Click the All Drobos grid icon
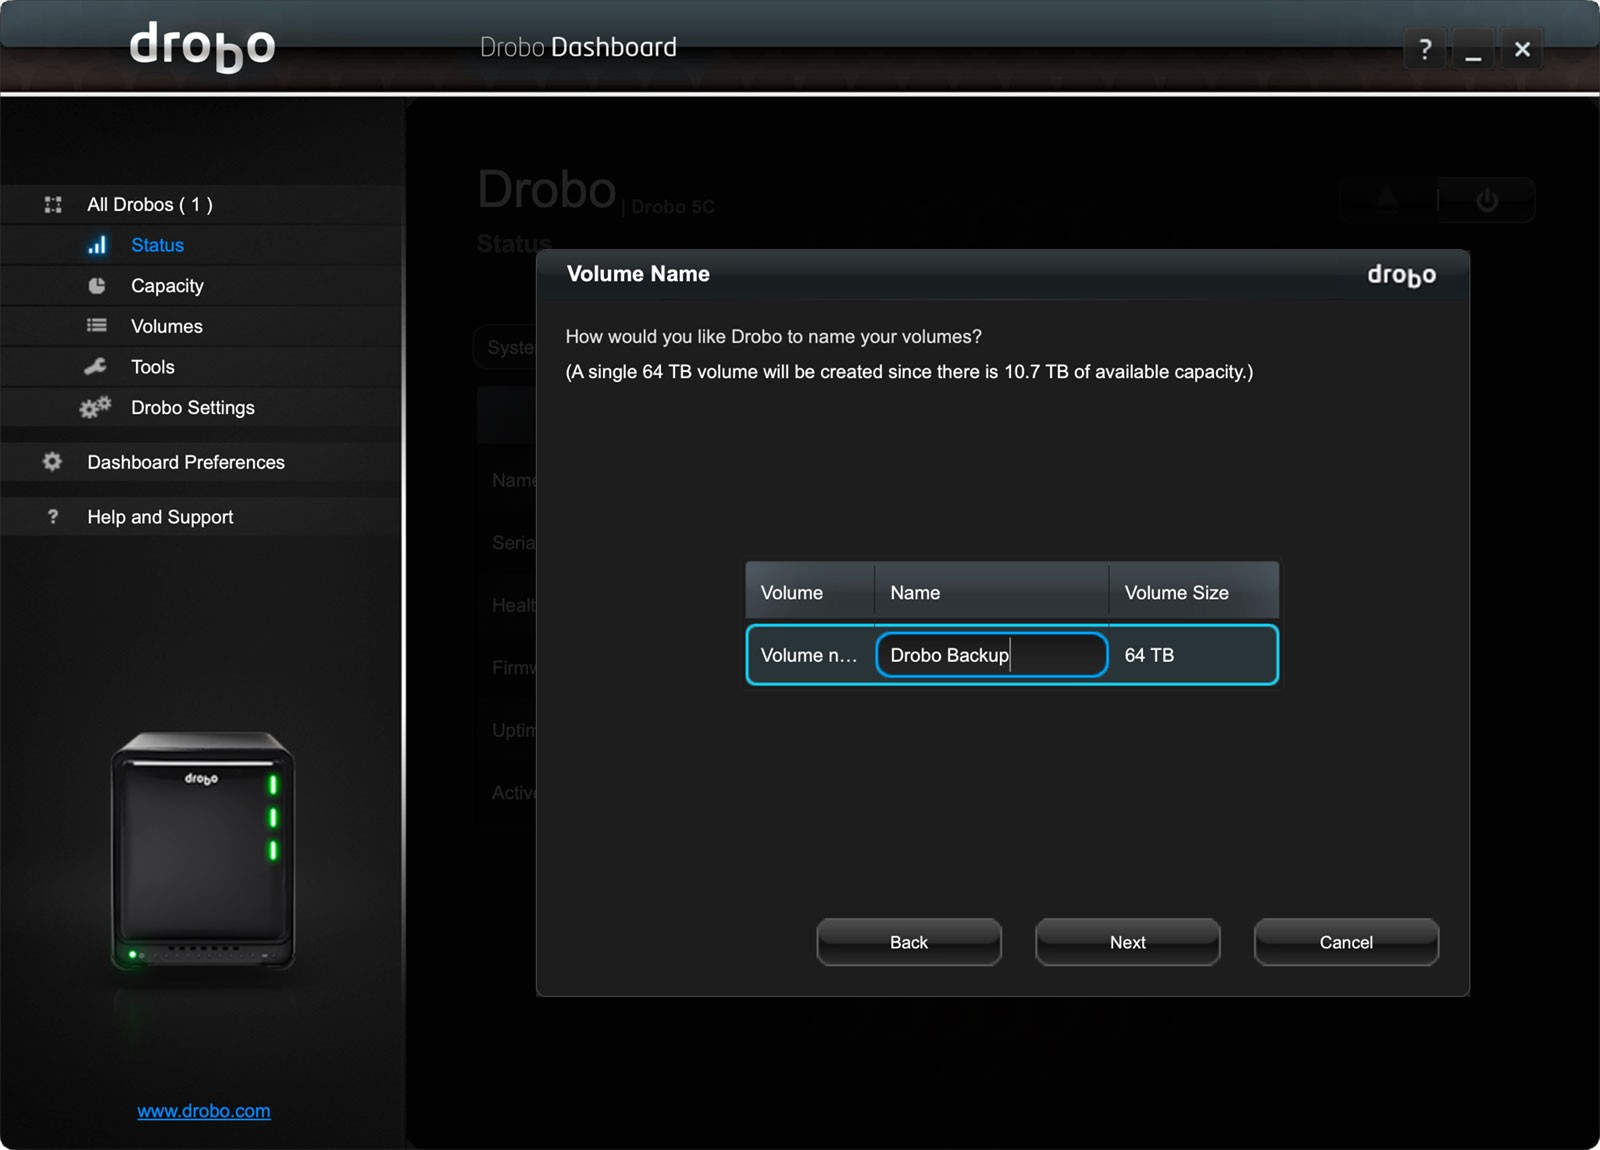Image resolution: width=1600 pixels, height=1150 pixels. (53, 205)
